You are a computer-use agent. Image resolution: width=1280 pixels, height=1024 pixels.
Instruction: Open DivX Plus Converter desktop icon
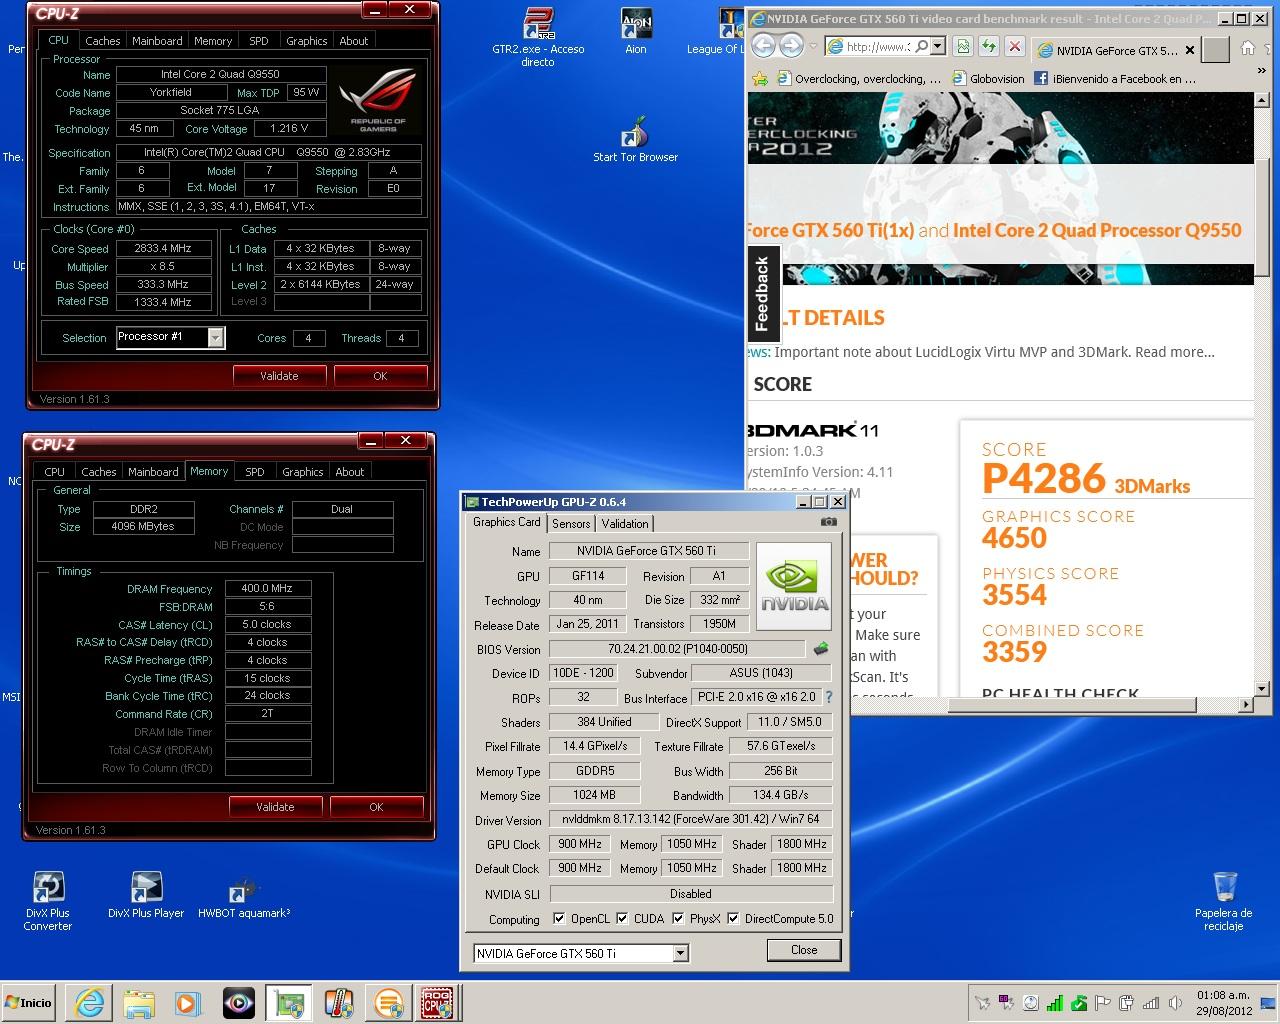tap(48, 901)
